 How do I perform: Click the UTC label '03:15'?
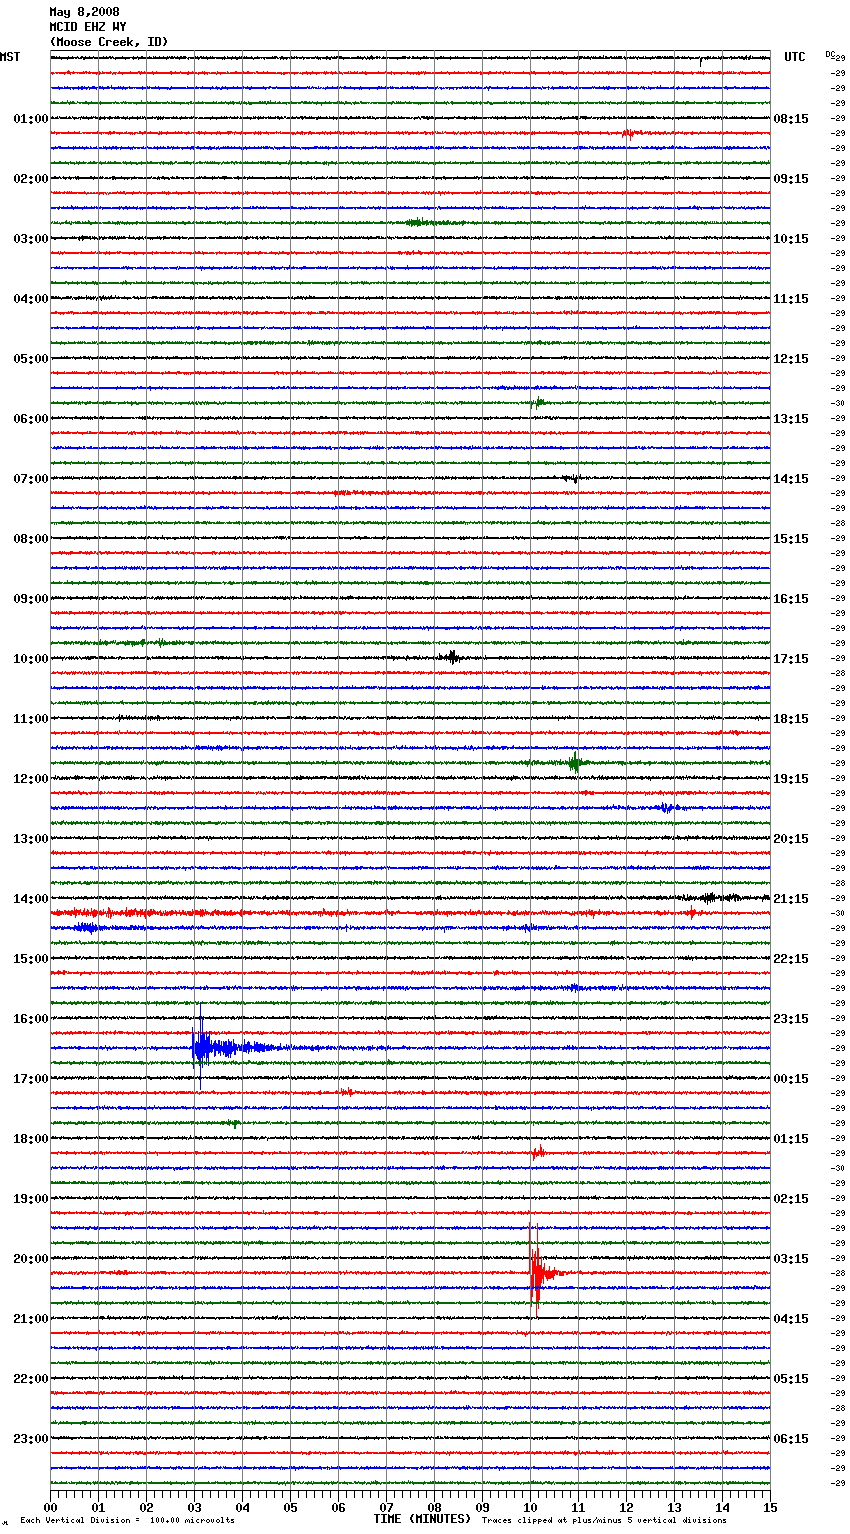[x=791, y=1259]
